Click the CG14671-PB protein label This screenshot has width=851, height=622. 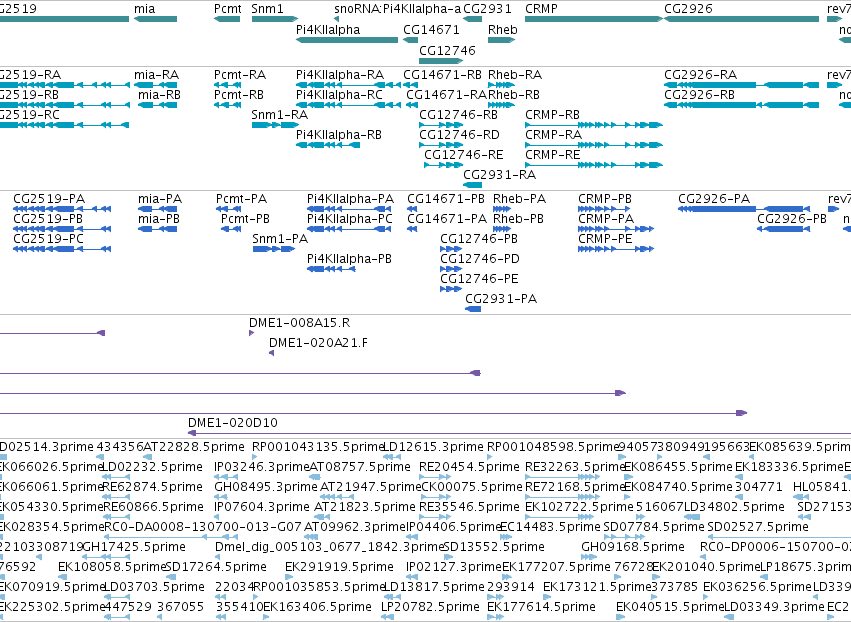click(x=446, y=199)
